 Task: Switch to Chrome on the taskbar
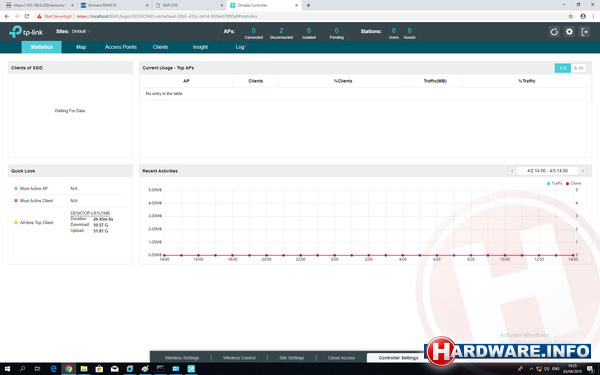[68, 369]
